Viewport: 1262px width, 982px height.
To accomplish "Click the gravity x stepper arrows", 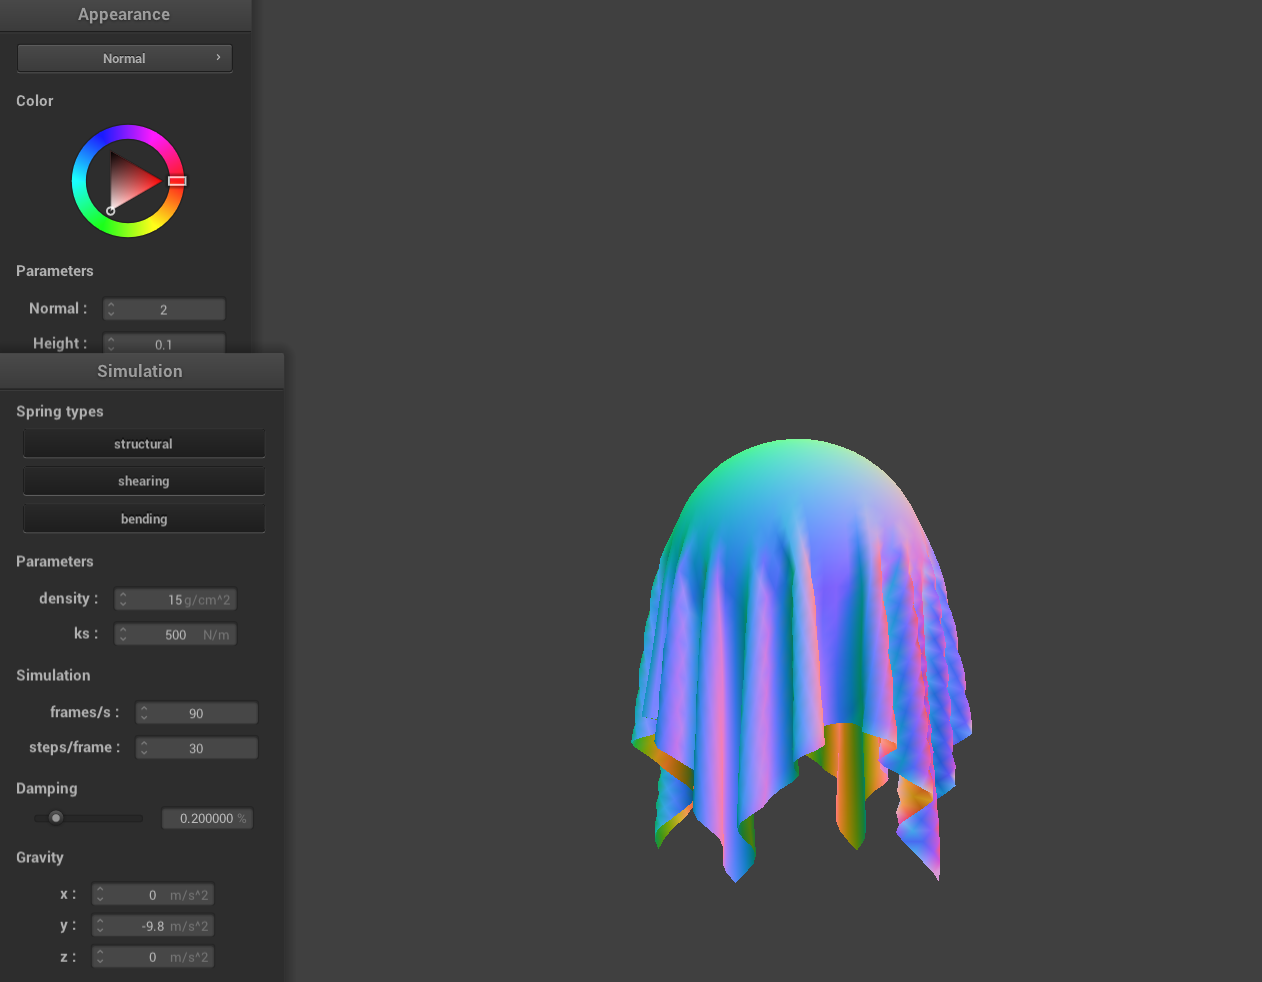I will point(100,895).
